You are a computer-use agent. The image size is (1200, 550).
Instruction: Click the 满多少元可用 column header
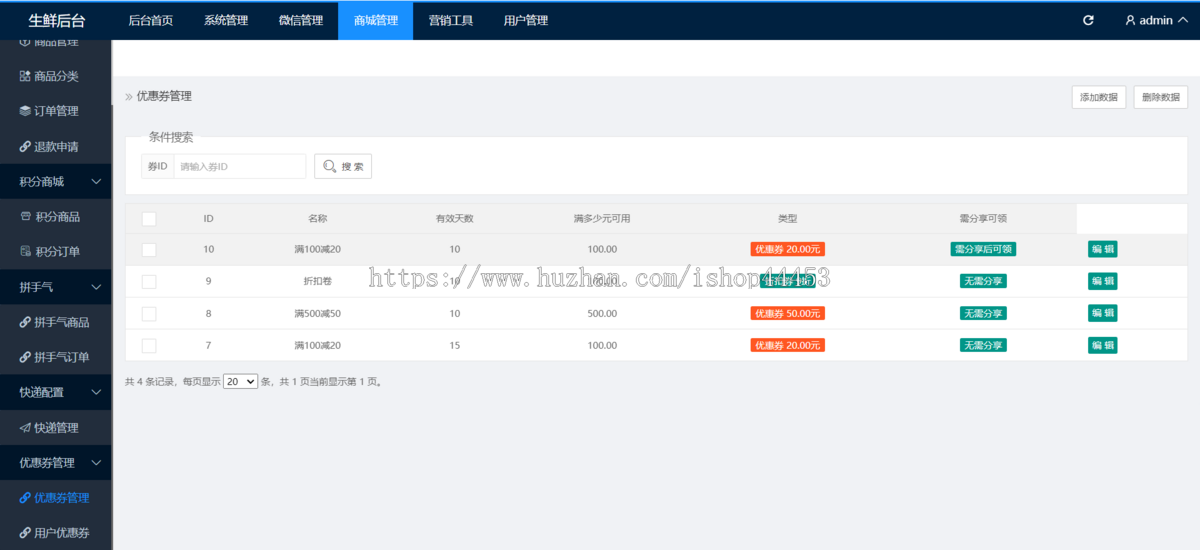point(602,219)
